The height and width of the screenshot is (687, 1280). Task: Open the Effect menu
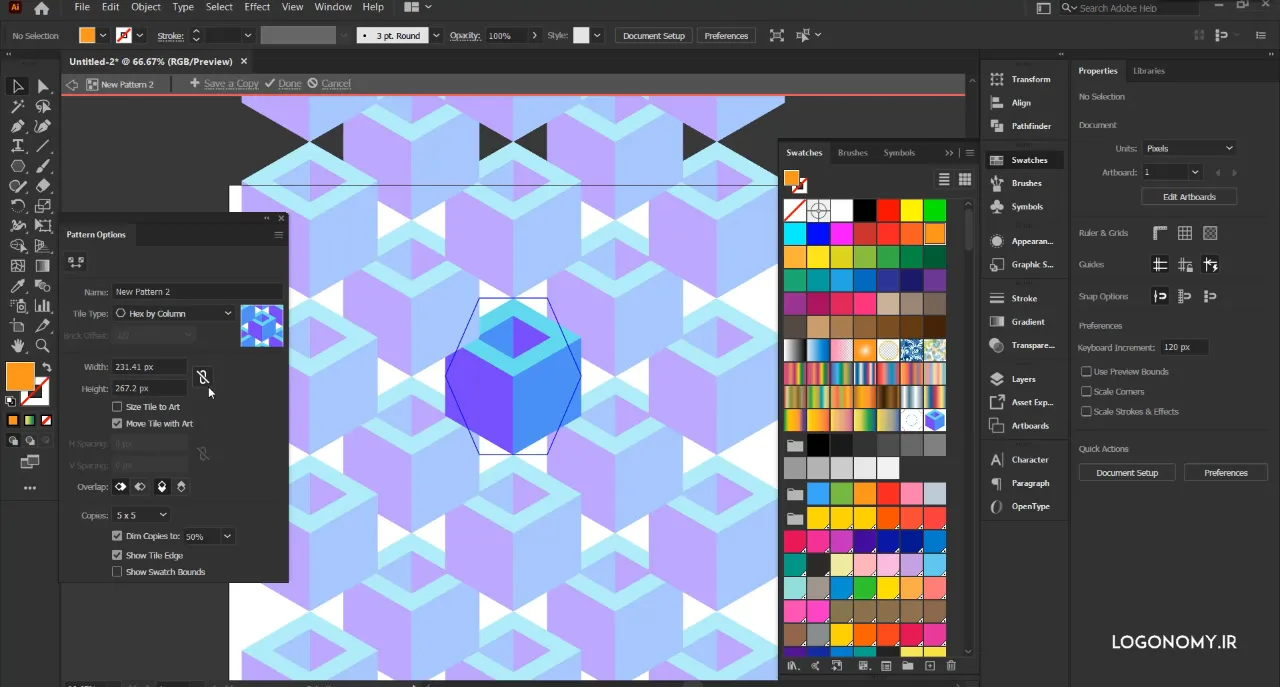tap(257, 7)
